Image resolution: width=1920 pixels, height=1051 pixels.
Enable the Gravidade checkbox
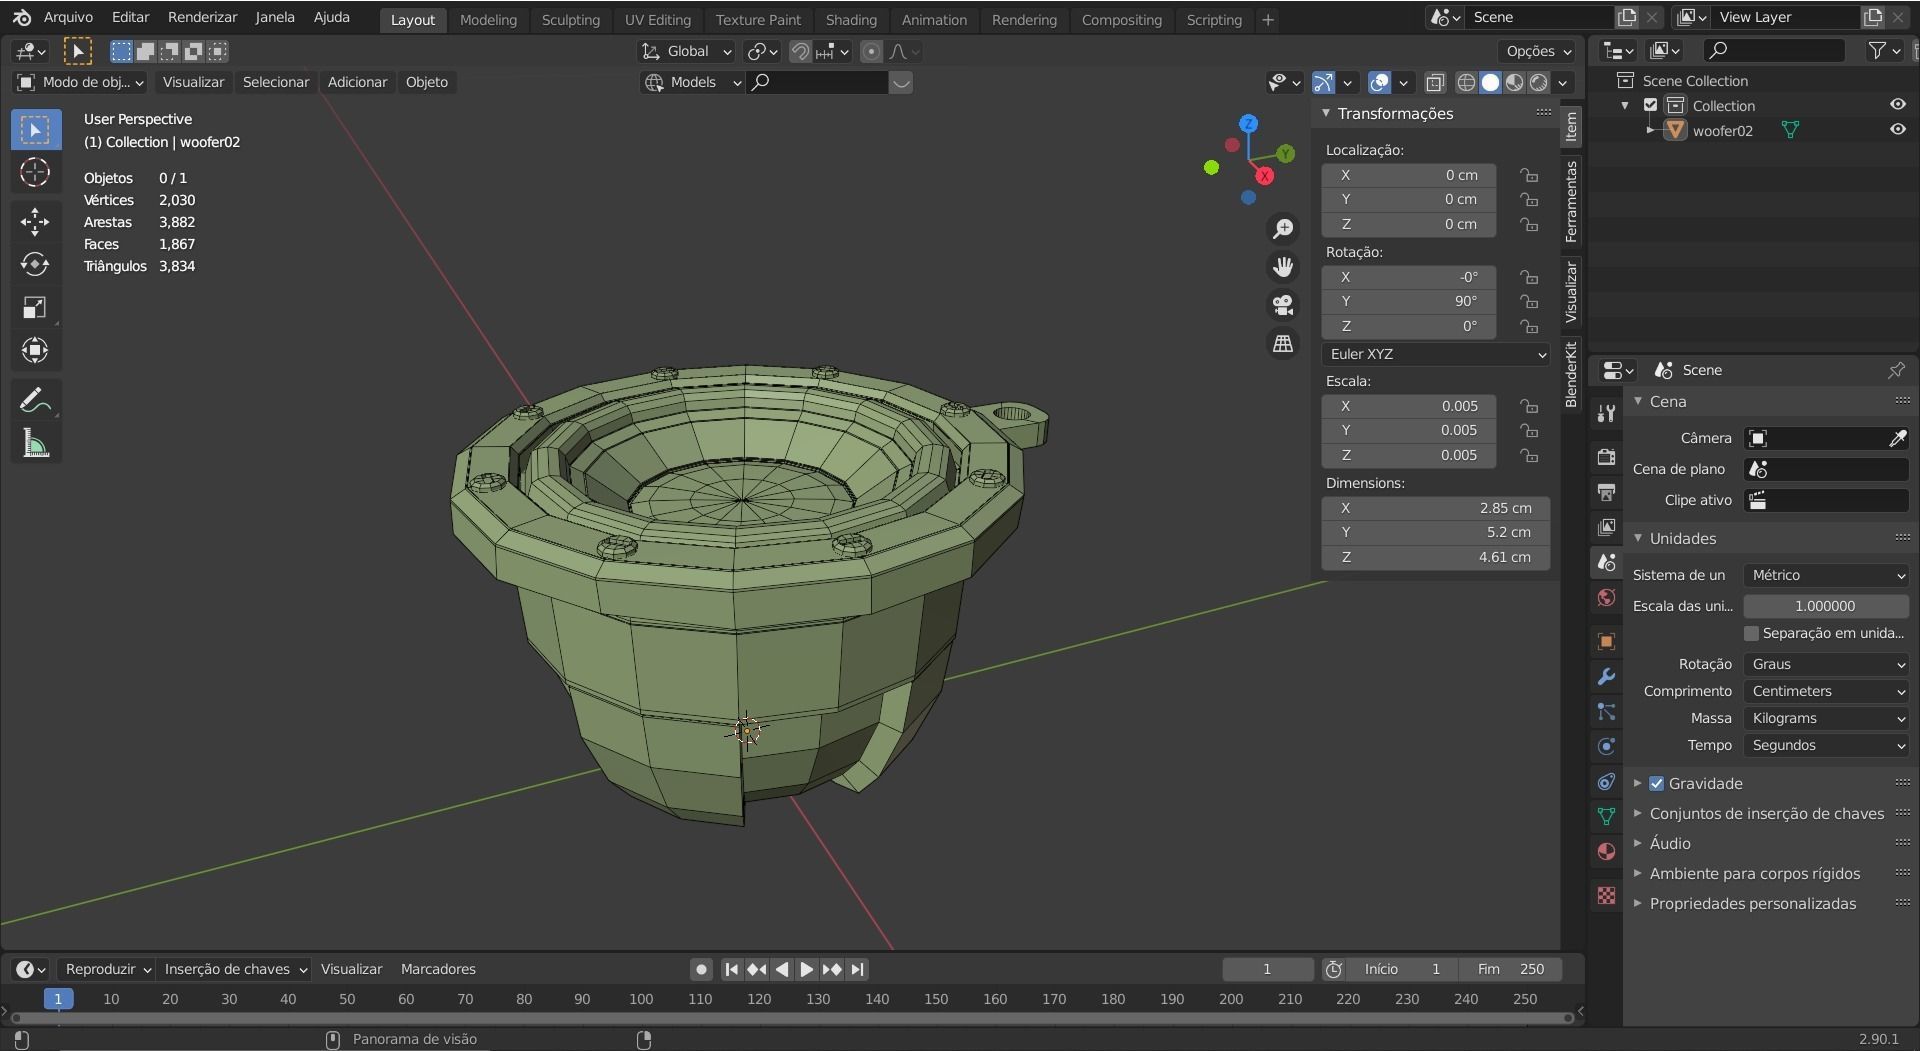[x=1656, y=784]
